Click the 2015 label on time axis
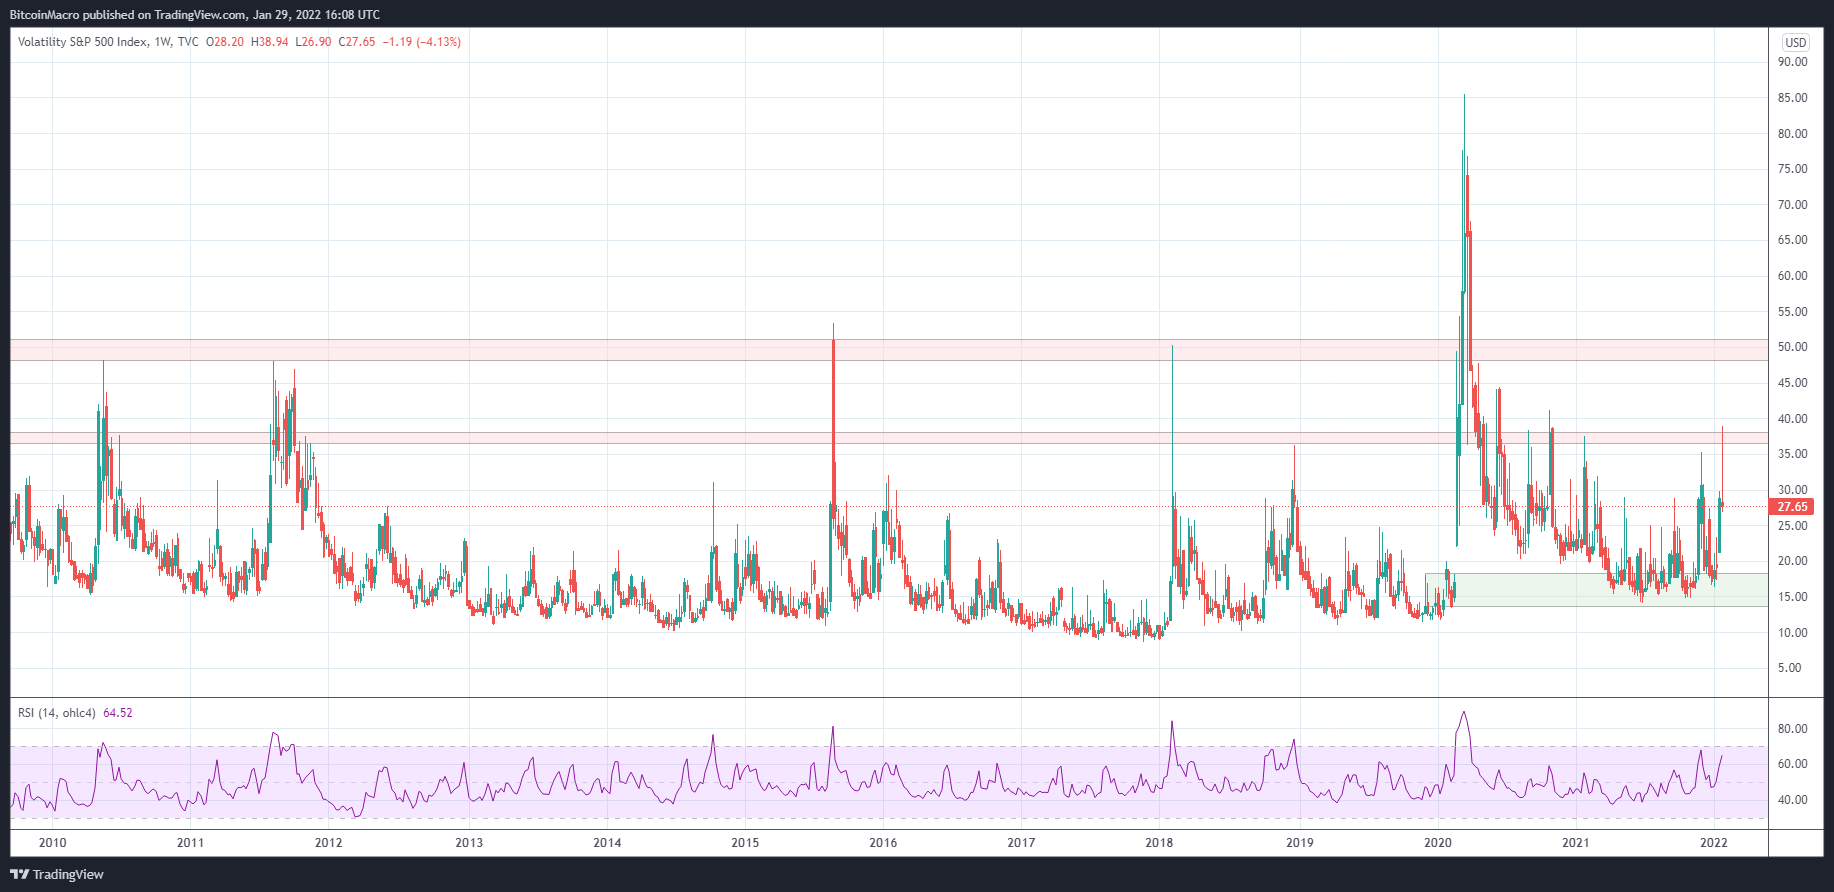The width and height of the screenshot is (1834, 892). [745, 843]
